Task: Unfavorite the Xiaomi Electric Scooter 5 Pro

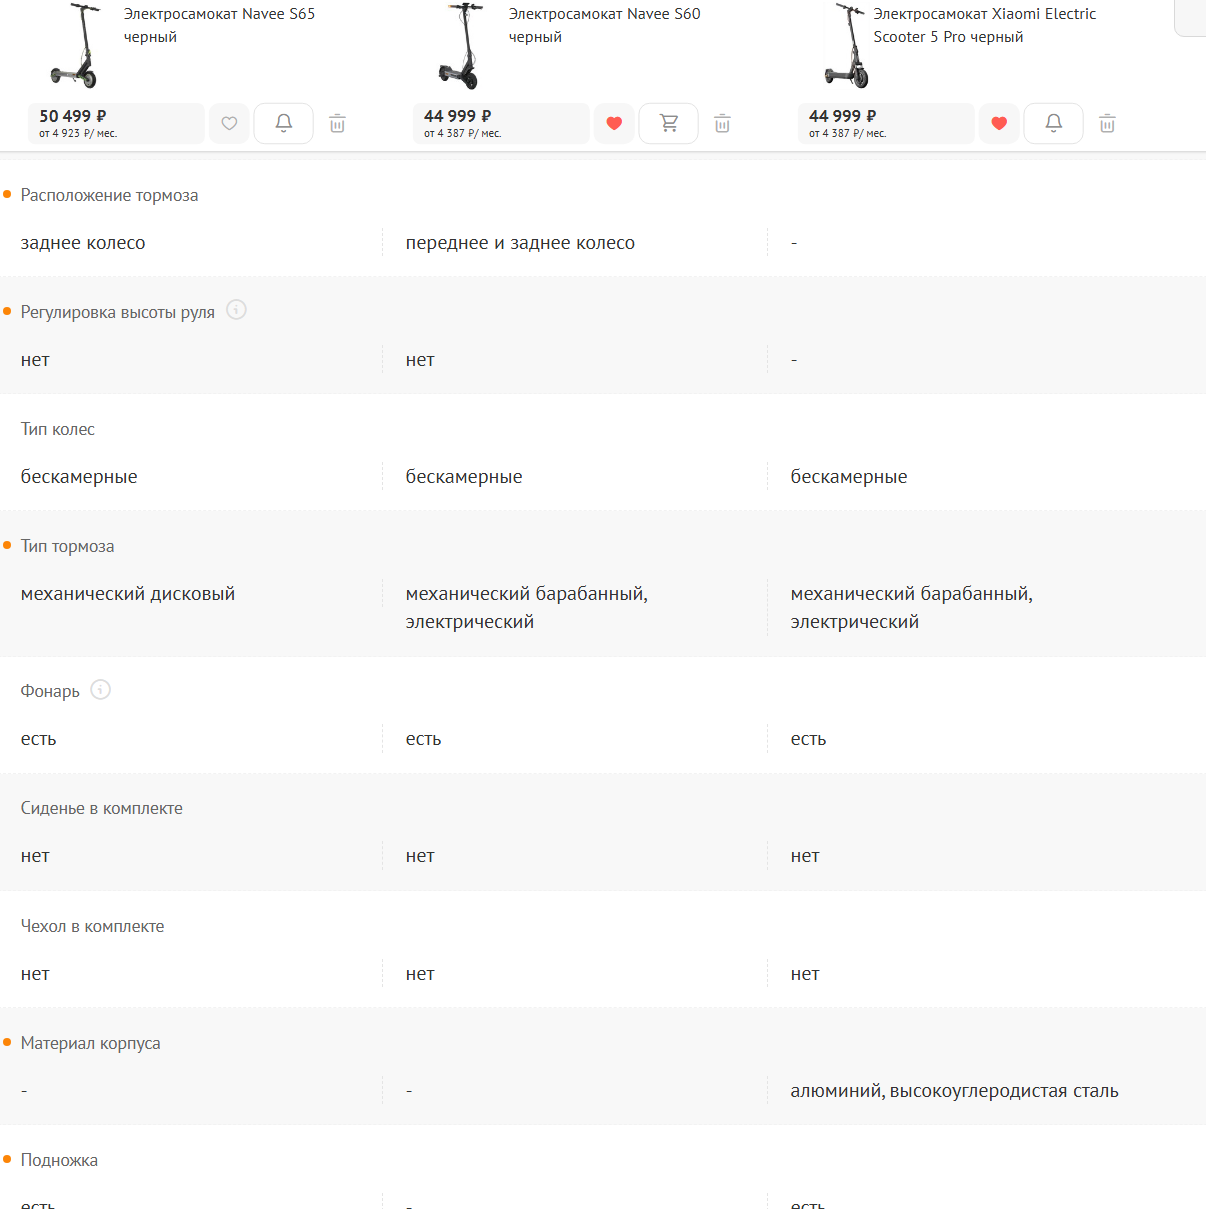Action: tap(999, 123)
